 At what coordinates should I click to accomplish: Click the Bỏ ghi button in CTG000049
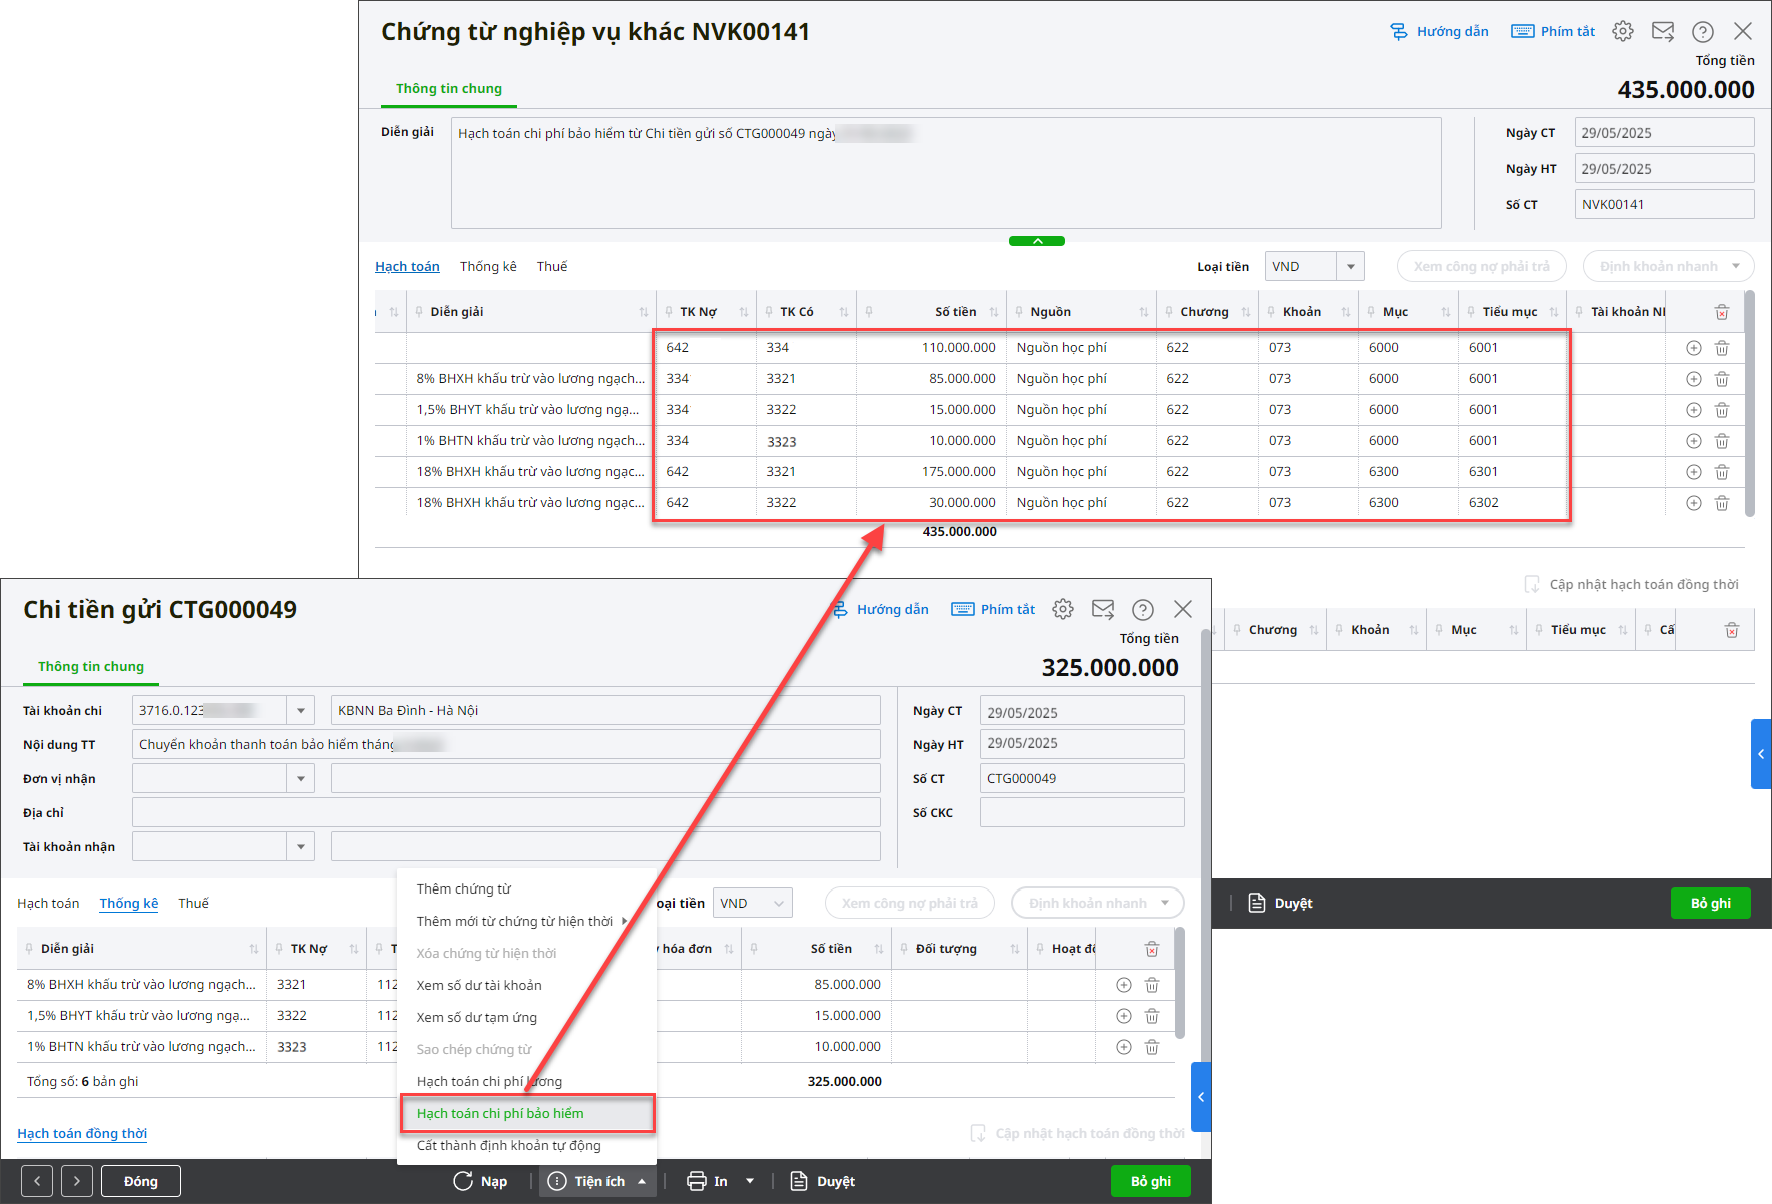[x=1150, y=1181]
